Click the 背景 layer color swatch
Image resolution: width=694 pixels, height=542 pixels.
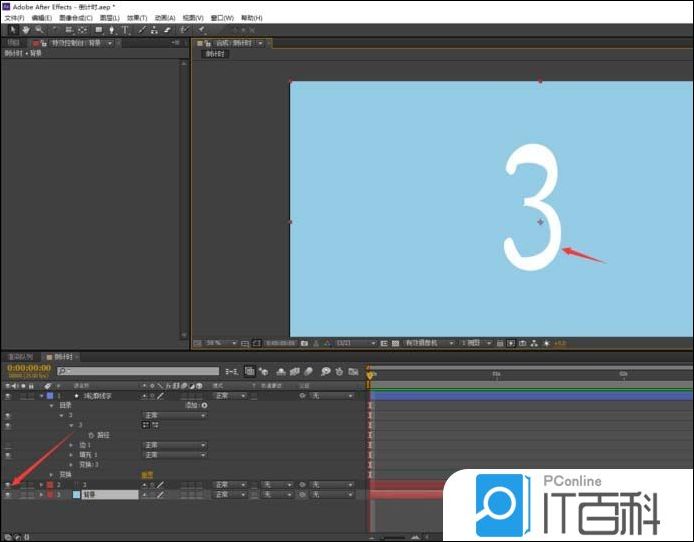[76, 495]
